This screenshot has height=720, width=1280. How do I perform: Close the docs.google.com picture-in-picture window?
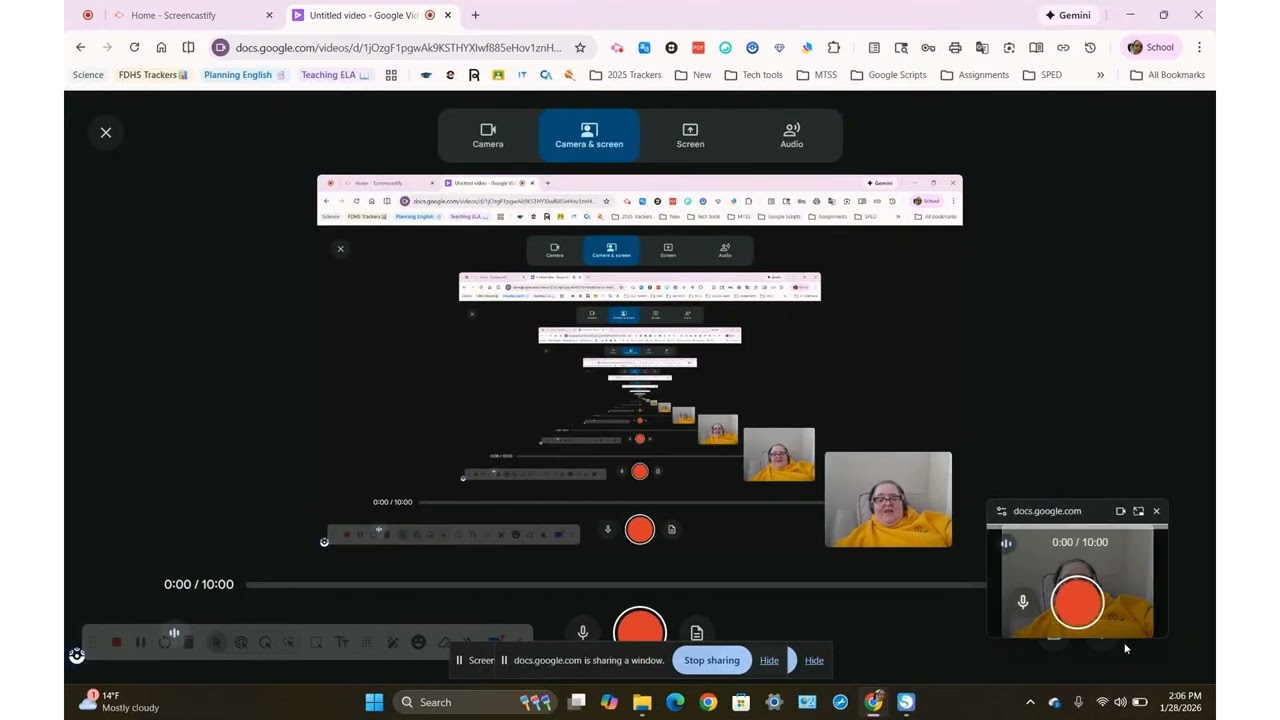[x=1157, y=511]
